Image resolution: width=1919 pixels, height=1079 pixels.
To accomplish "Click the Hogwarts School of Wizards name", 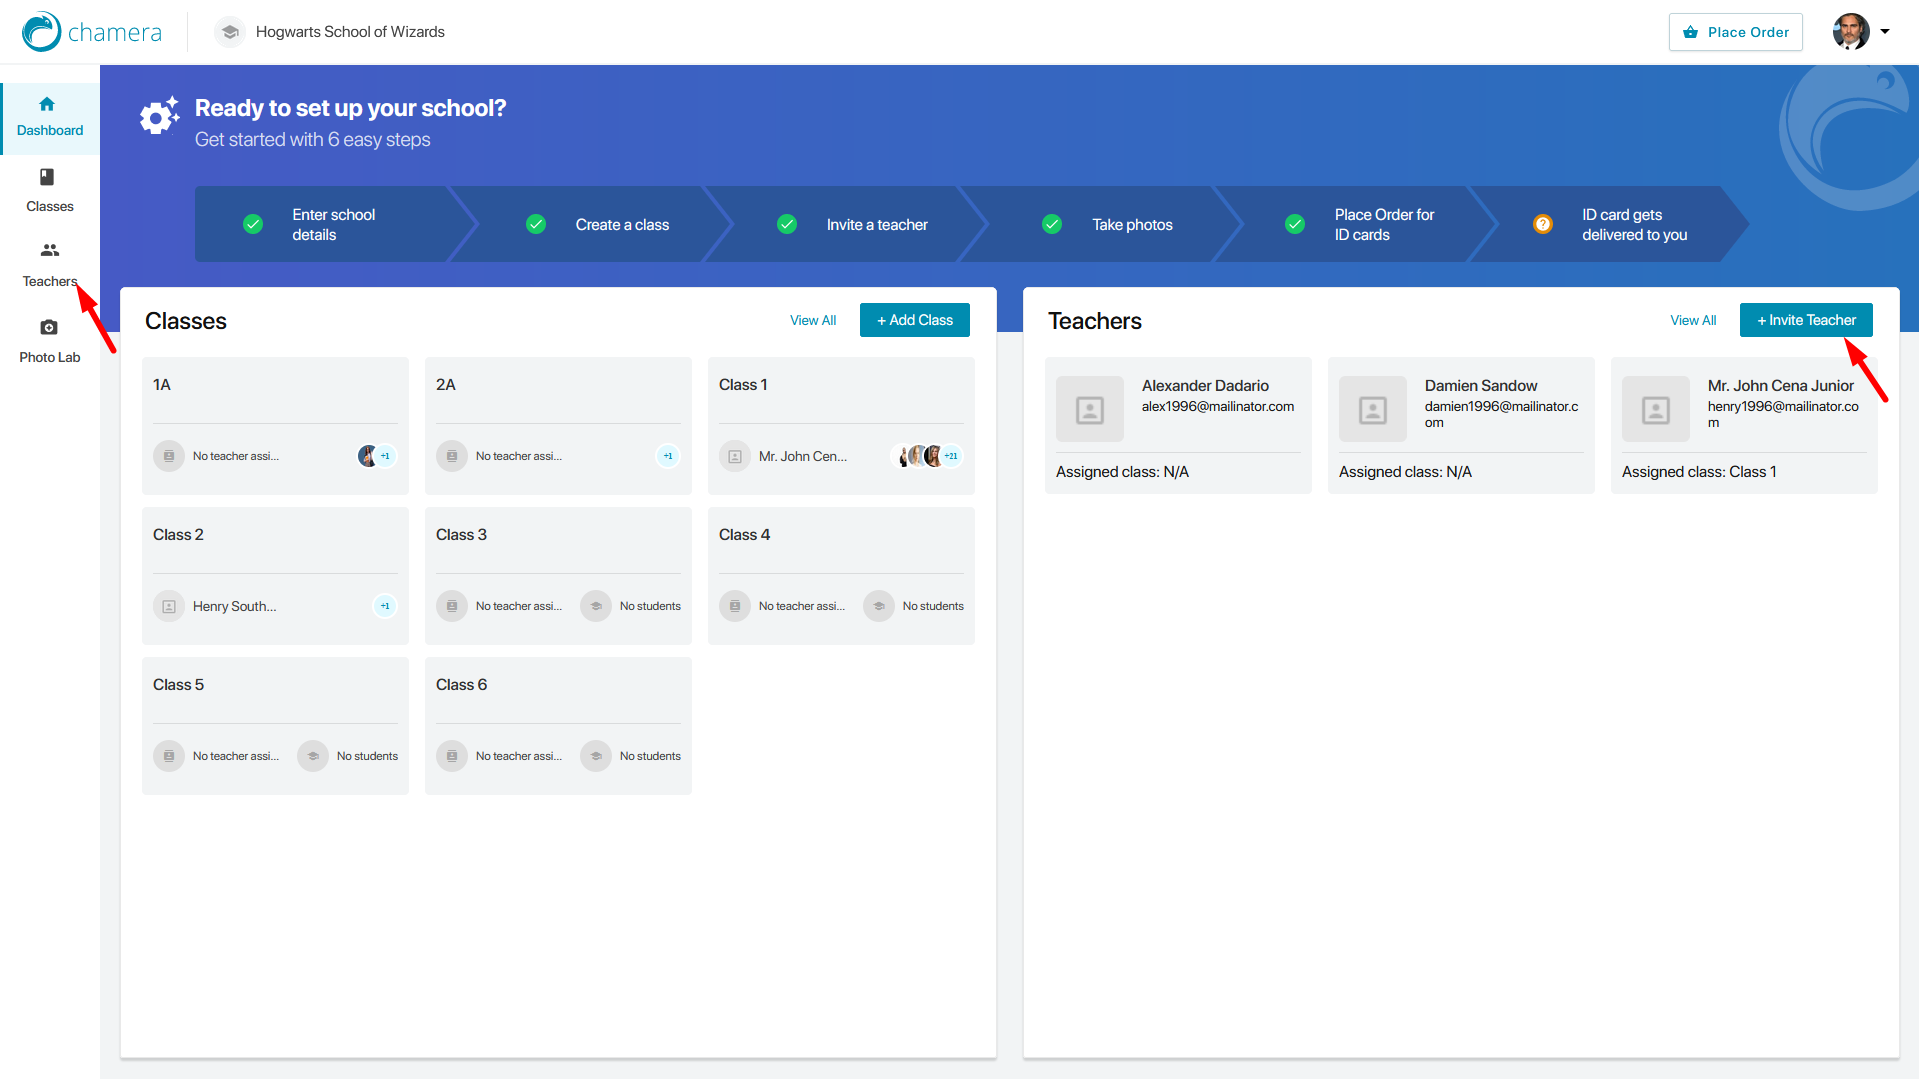I will (x=350, y=32).
